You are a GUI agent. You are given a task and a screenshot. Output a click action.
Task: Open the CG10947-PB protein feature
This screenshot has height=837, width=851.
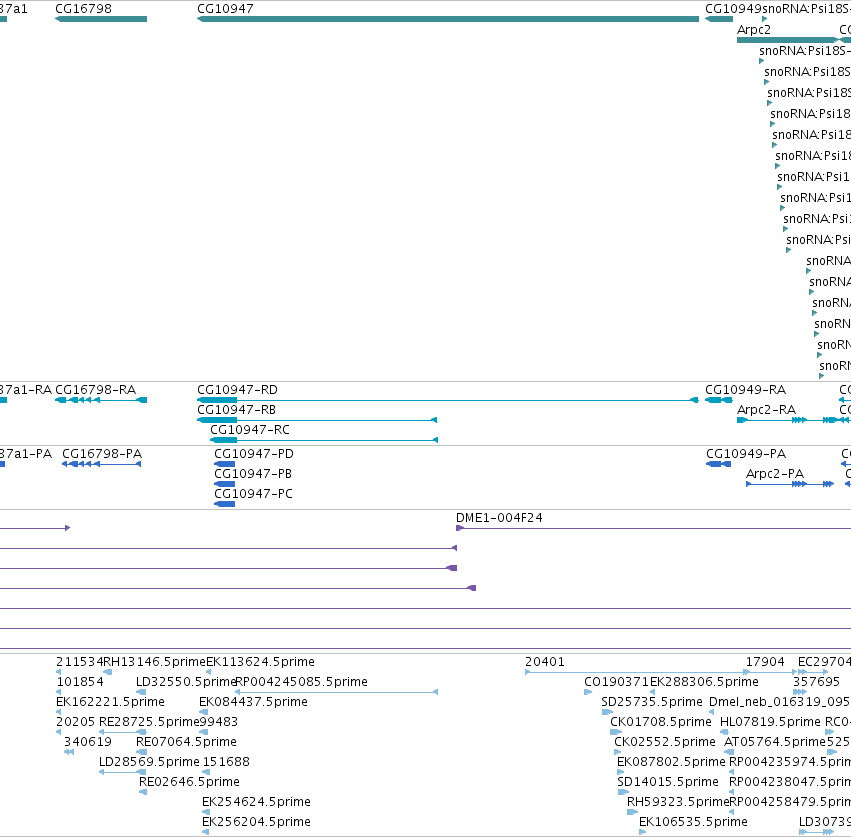[x=225, y=484]
